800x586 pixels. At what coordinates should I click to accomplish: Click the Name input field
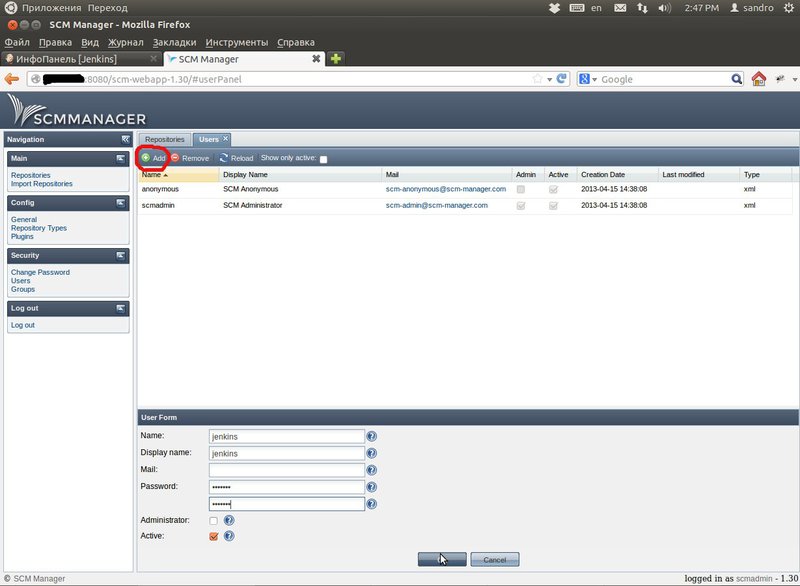(x=287, y=437)
